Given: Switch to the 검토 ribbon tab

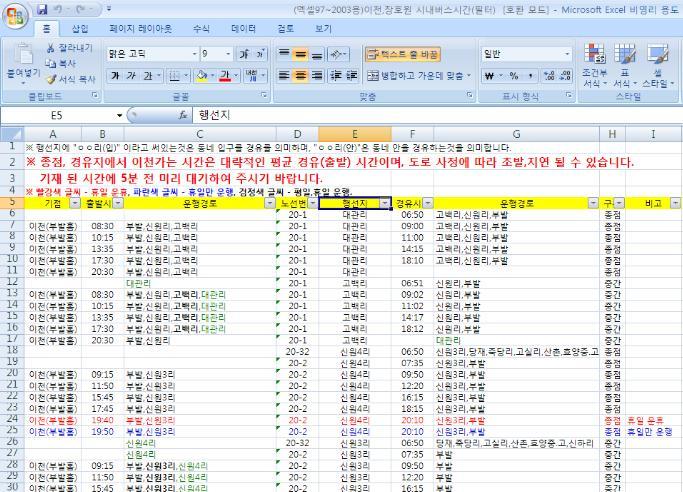Looking at the screenshot, I should (x=285, y=29).
